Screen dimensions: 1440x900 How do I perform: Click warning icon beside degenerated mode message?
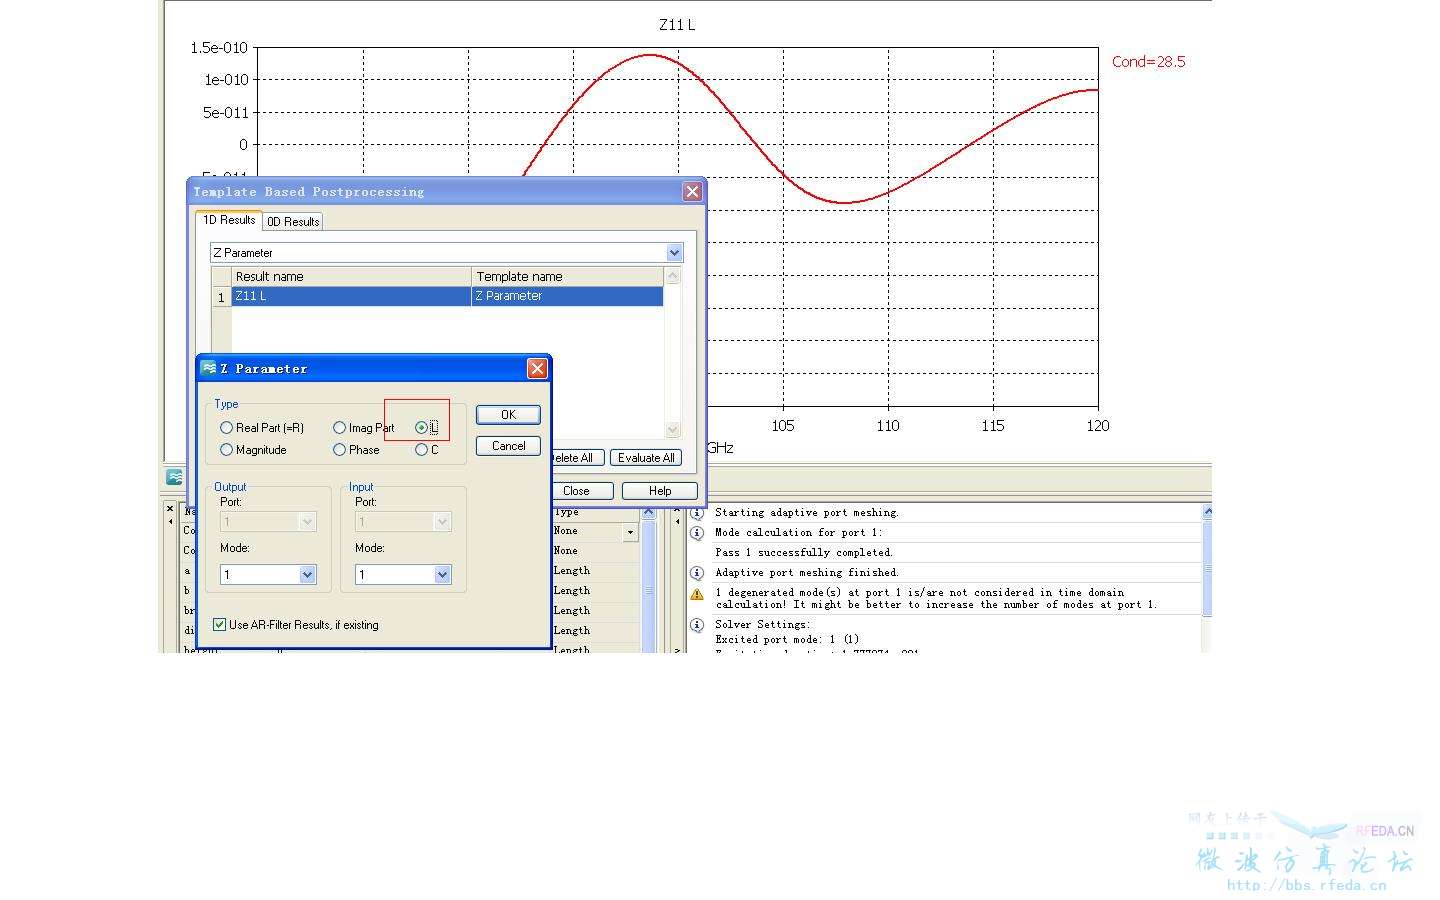coord(697,594)
